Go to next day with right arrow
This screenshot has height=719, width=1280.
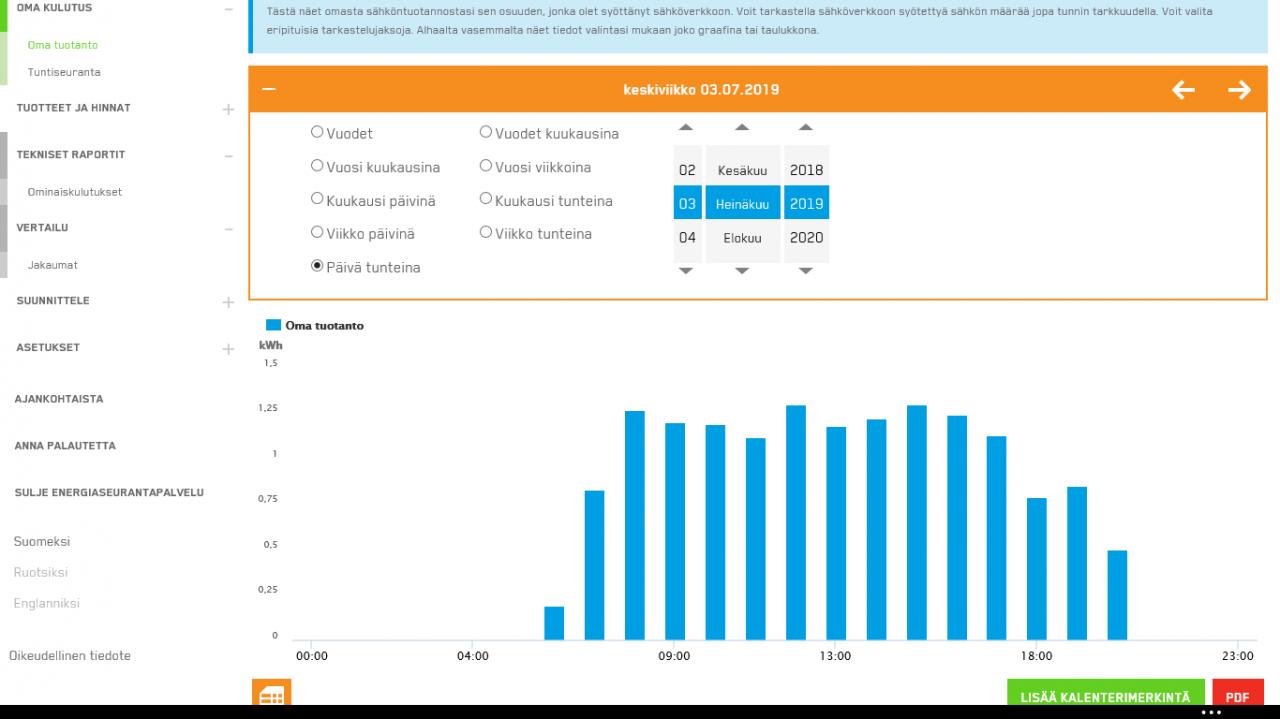[1239, 90]
